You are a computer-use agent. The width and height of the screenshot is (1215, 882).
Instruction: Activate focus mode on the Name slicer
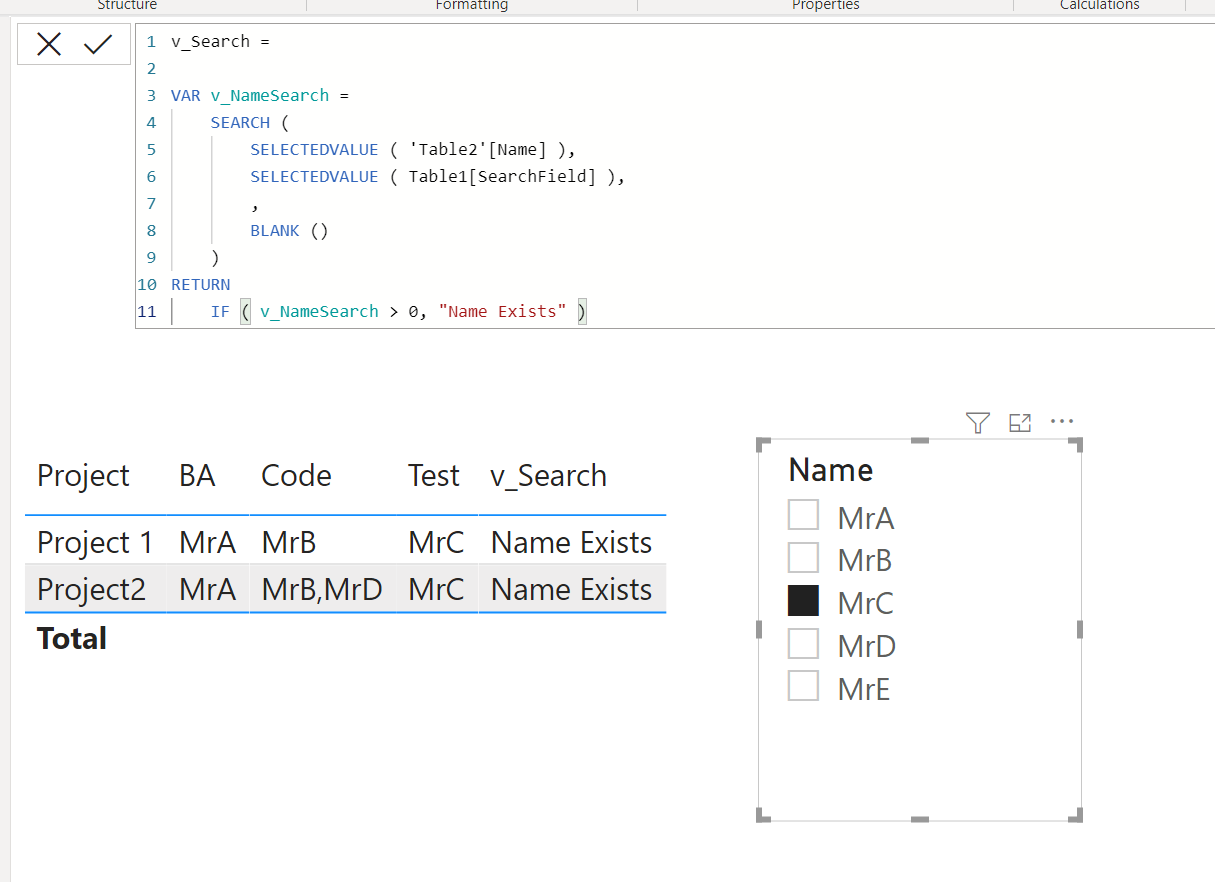(1020, 423)
